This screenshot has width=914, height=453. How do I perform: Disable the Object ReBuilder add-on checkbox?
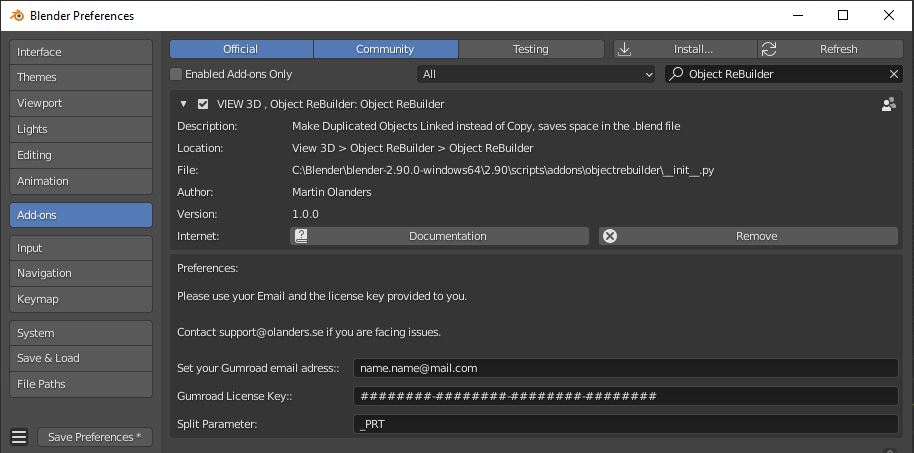click(203, 104)
